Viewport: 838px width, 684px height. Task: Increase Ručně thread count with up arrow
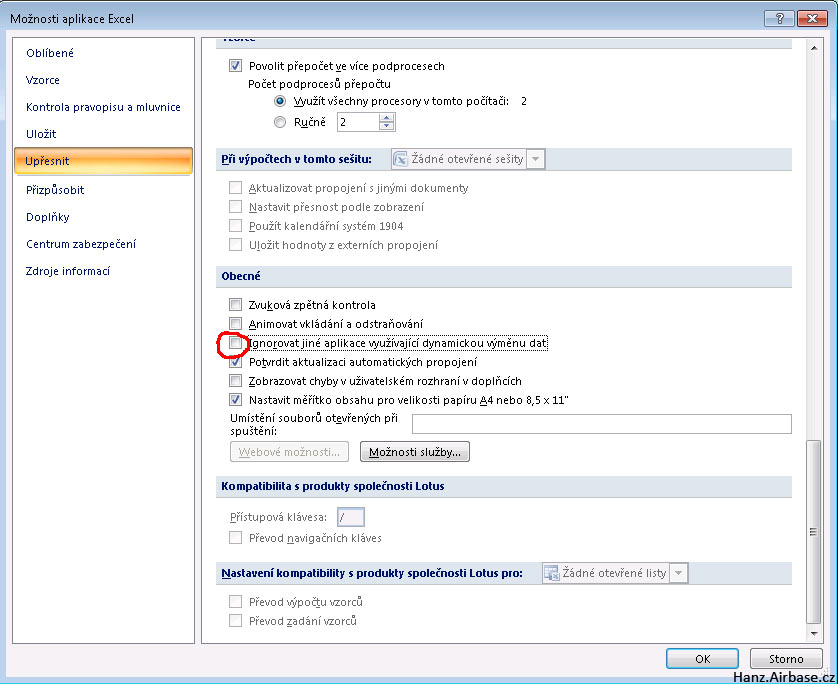(x=386, y=118)
